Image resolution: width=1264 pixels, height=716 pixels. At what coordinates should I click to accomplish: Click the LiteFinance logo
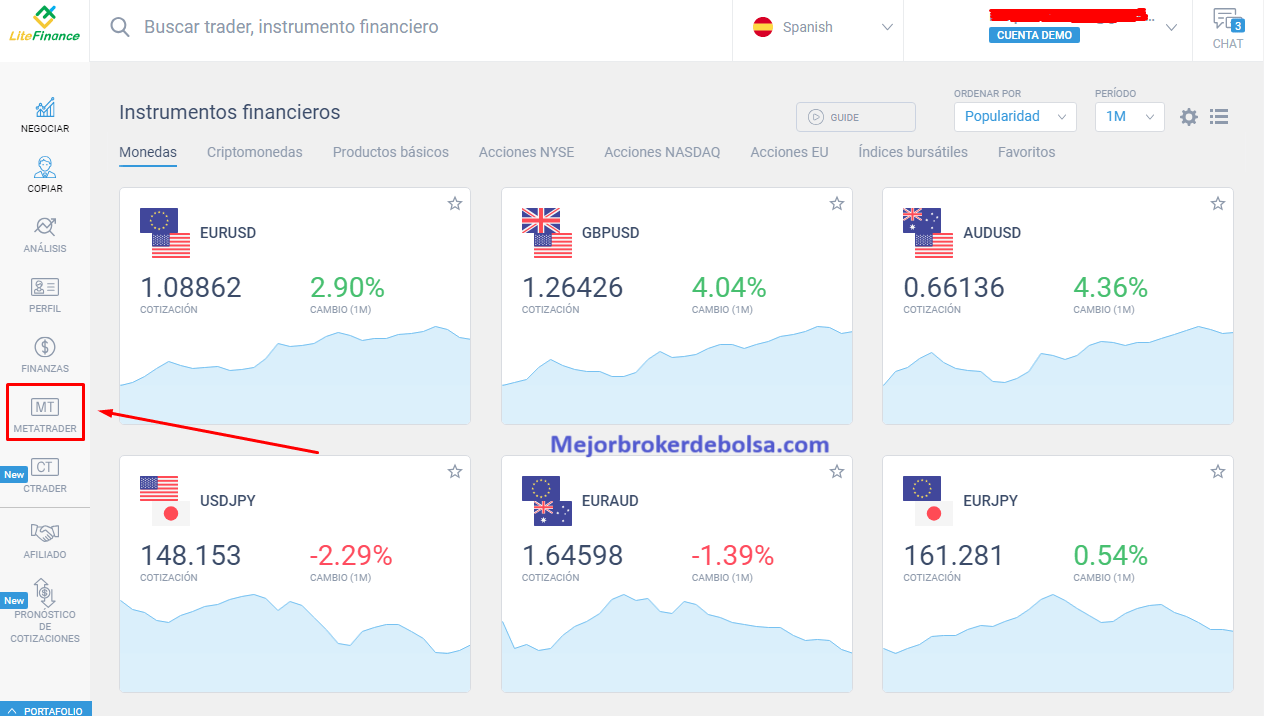click(44, 24)
